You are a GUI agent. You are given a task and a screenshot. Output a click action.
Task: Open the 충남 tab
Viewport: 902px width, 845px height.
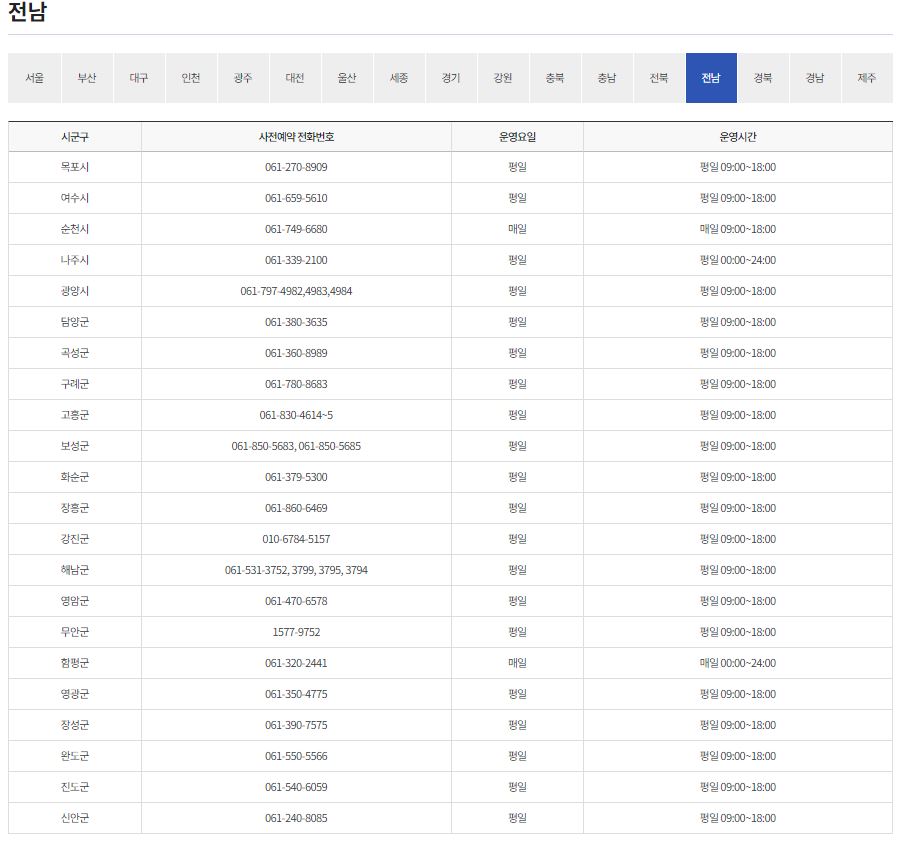click(607, 78)
